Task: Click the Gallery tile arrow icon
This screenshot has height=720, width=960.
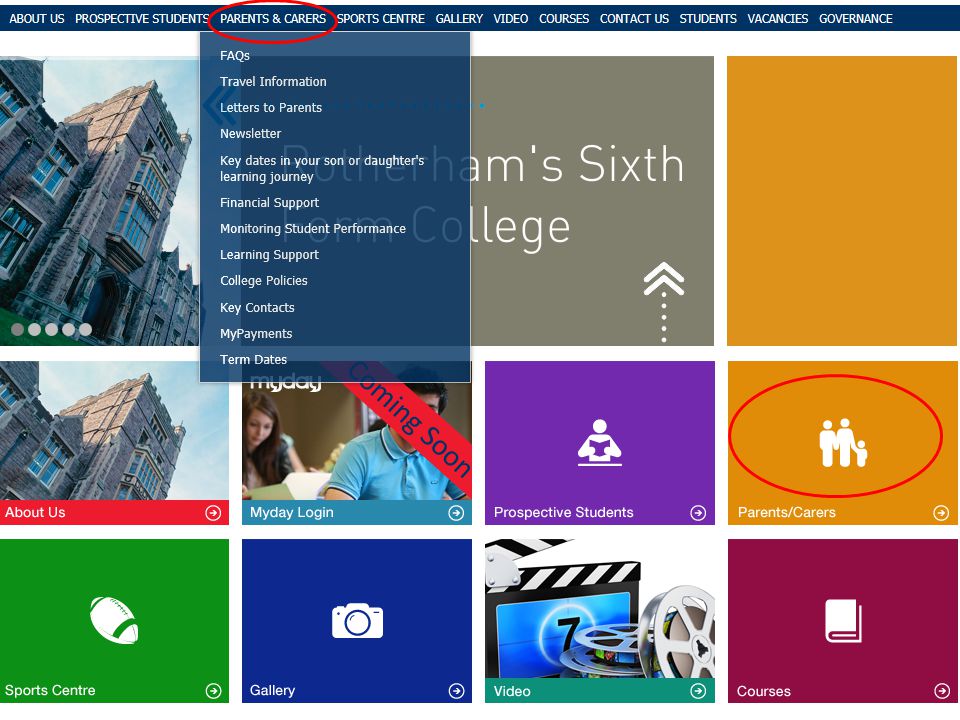Action: coord(456,691)
